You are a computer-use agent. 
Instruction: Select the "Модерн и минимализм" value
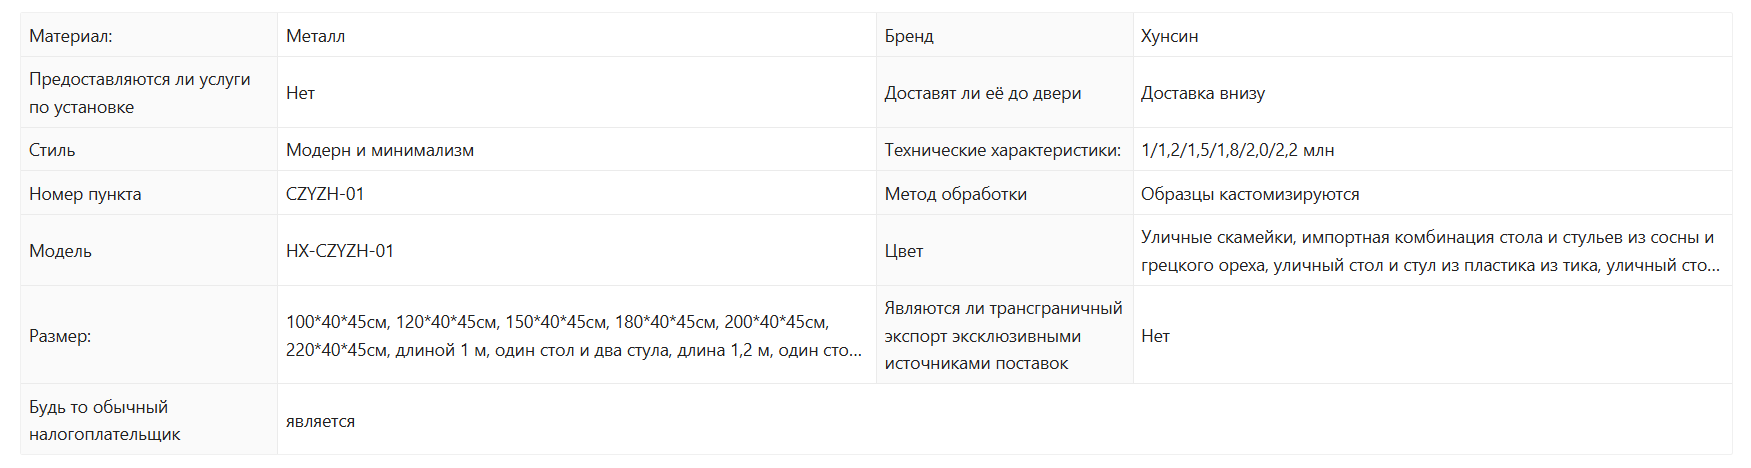click(380, 150)
